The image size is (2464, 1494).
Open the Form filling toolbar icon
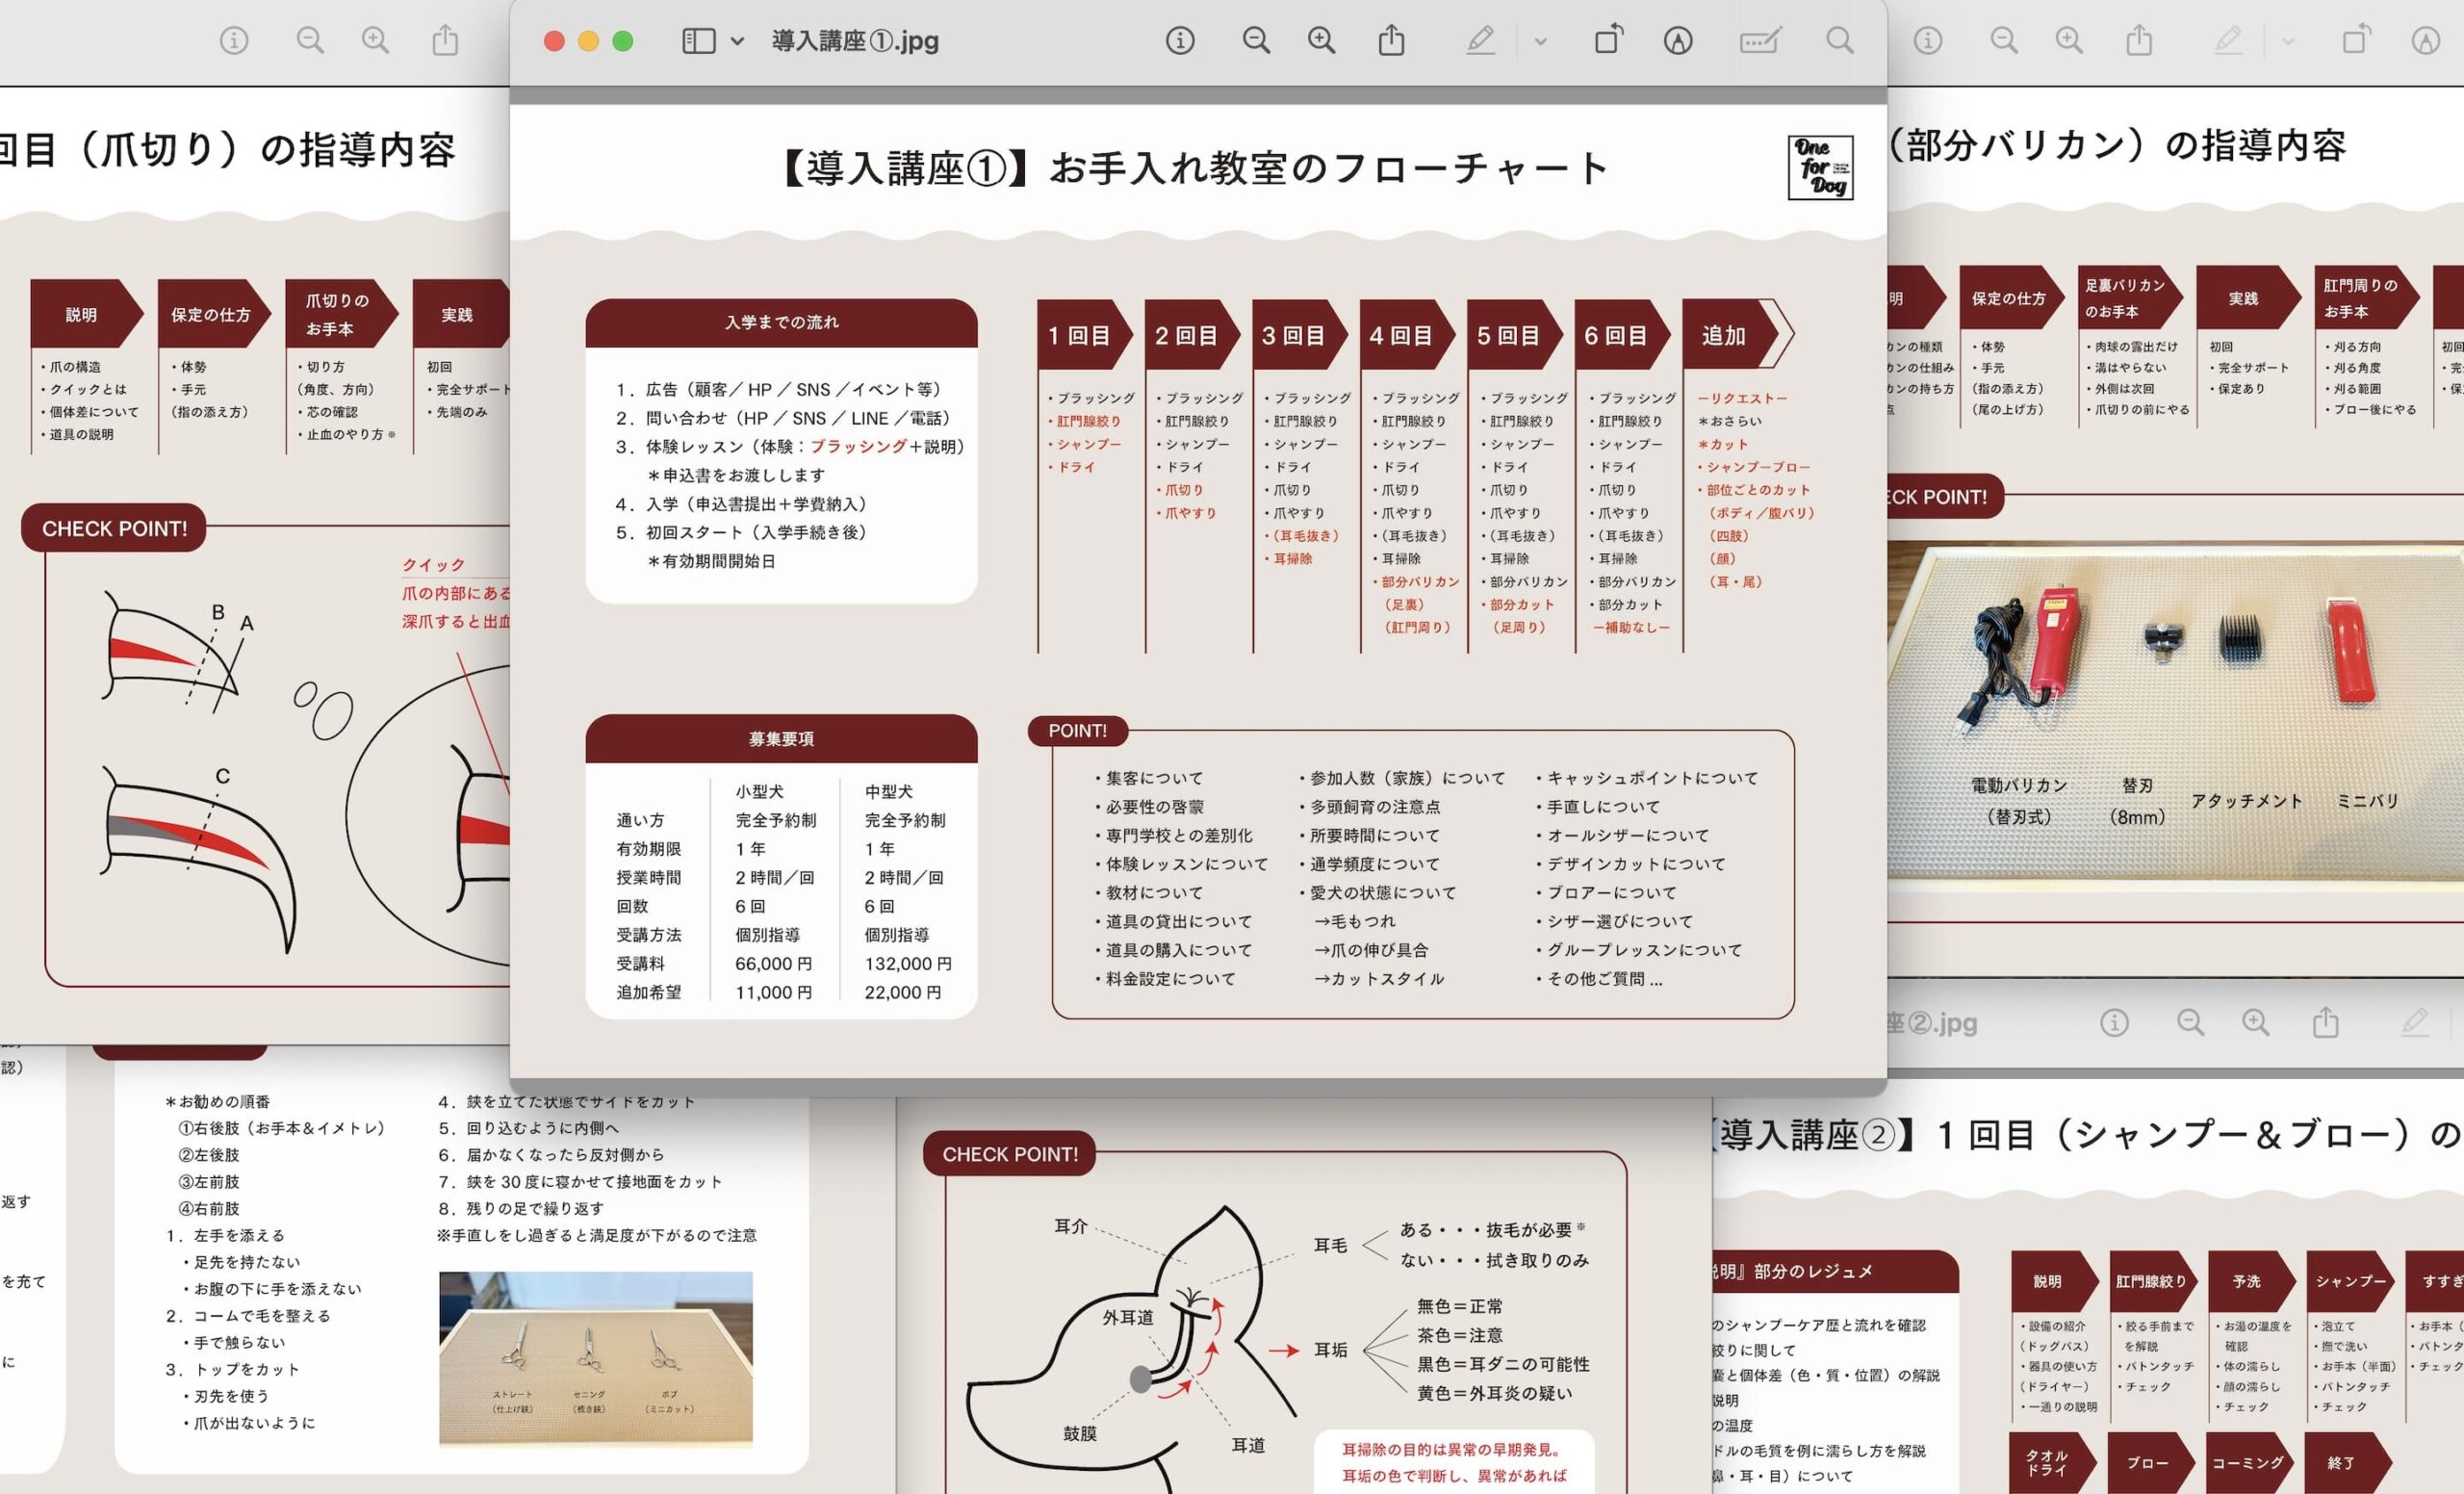1760,41
